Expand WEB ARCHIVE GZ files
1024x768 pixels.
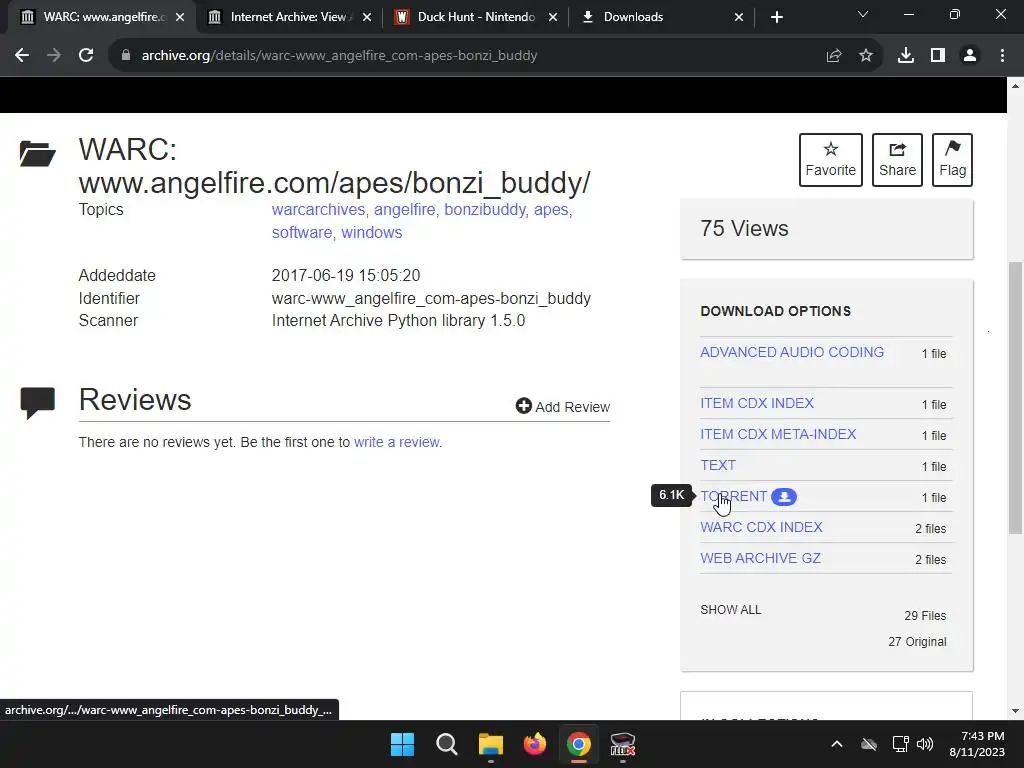760,558
